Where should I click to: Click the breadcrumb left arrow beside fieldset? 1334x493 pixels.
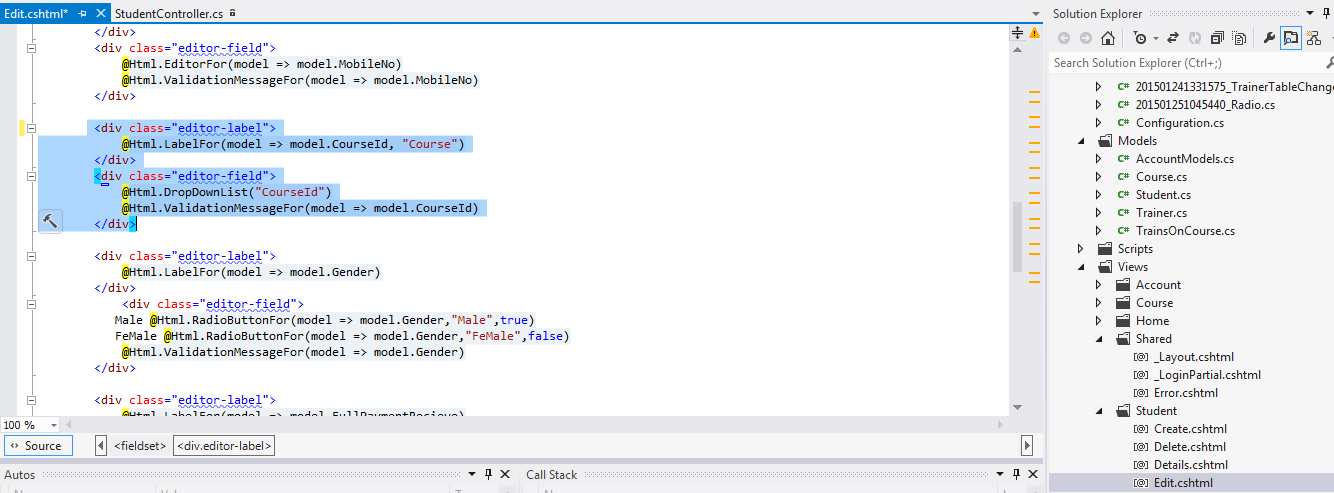tap(101, 446)
